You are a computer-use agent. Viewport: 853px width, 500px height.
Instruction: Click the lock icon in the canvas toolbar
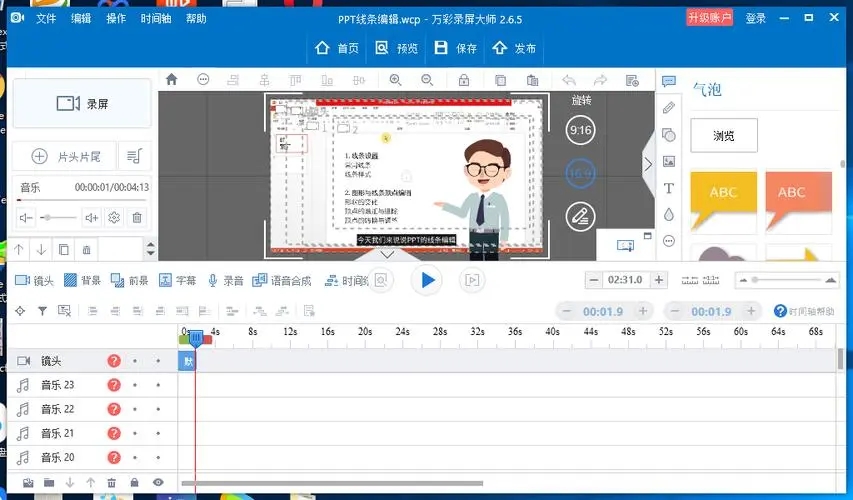464,80
